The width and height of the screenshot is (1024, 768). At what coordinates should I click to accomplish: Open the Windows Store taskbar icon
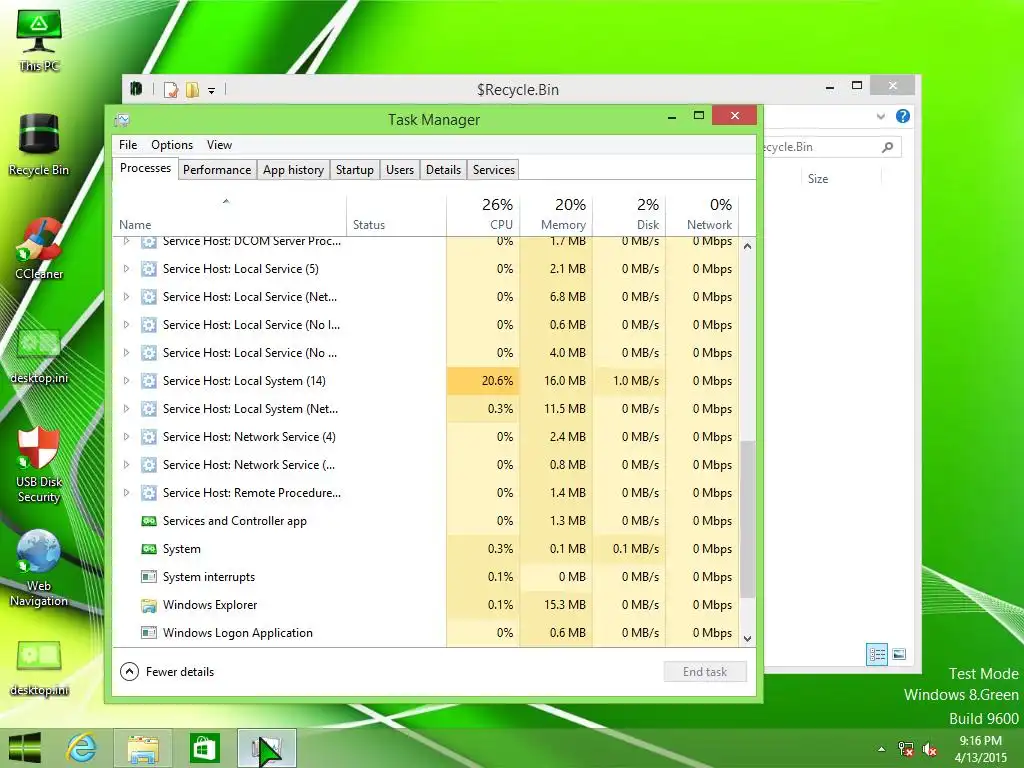204,748
